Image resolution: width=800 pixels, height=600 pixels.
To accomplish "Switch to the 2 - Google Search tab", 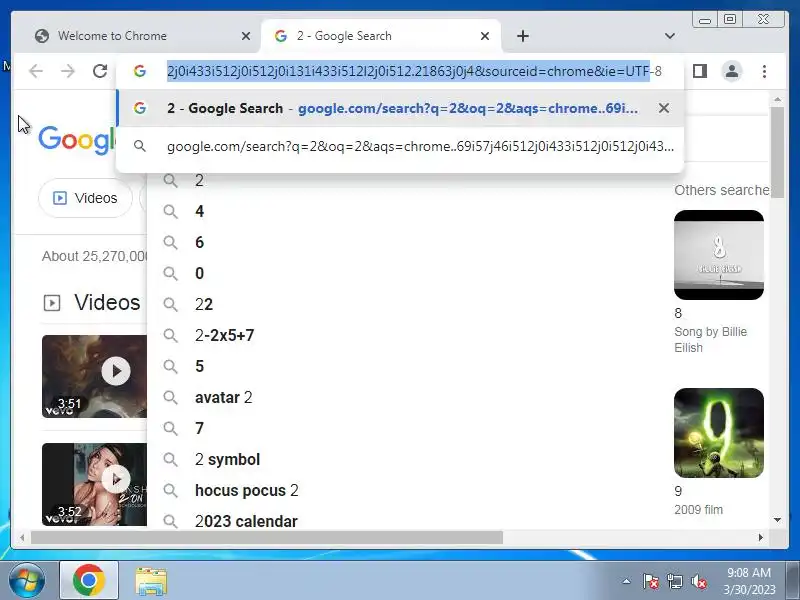I will tap(381, 36).
